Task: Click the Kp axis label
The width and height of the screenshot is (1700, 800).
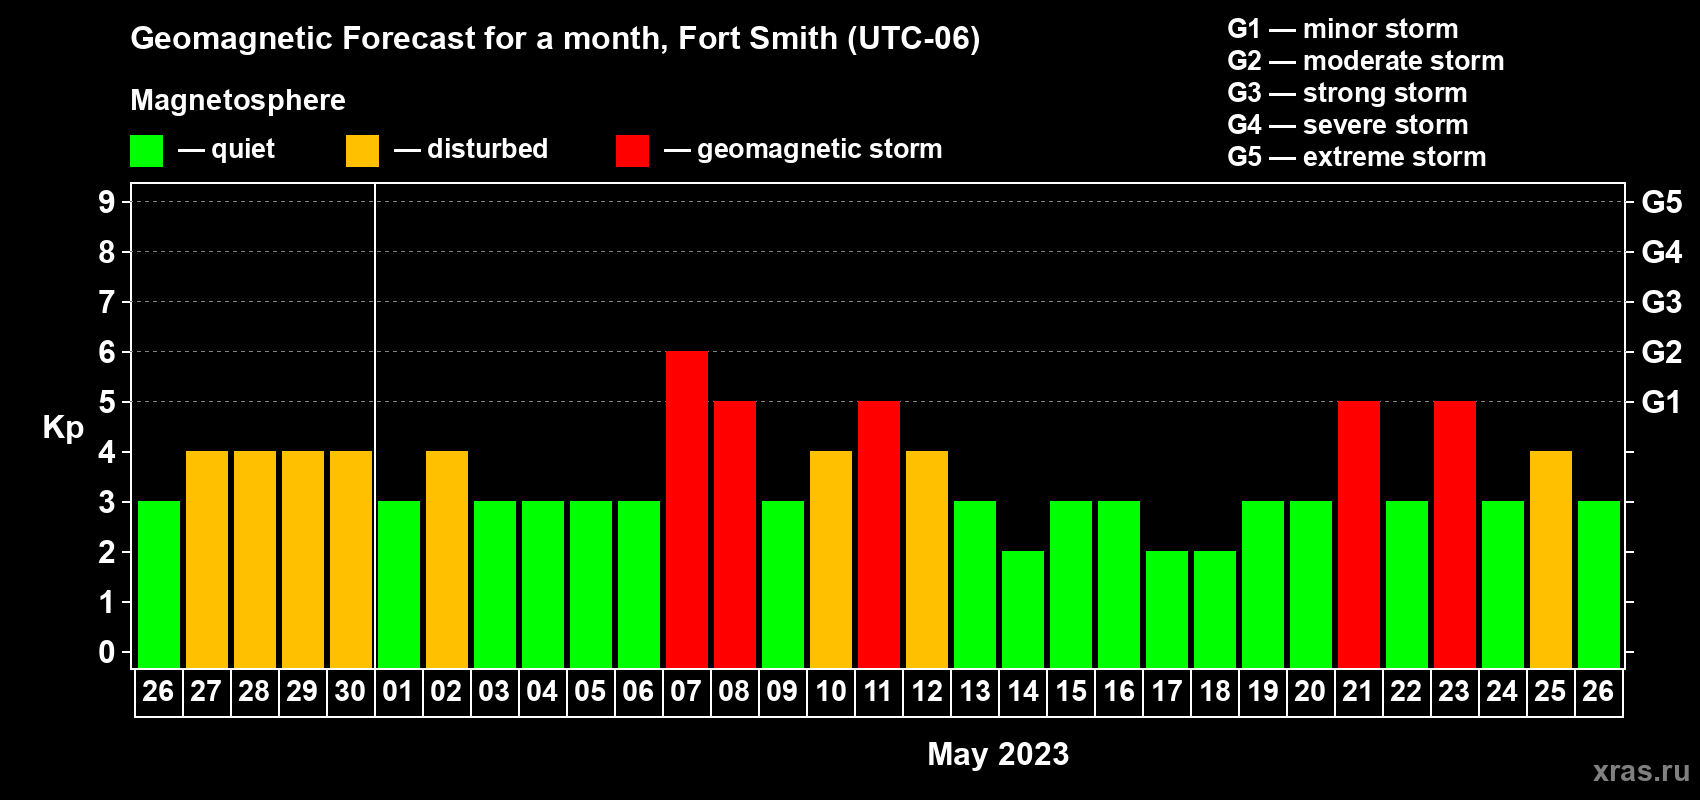Action: point(63,428)
